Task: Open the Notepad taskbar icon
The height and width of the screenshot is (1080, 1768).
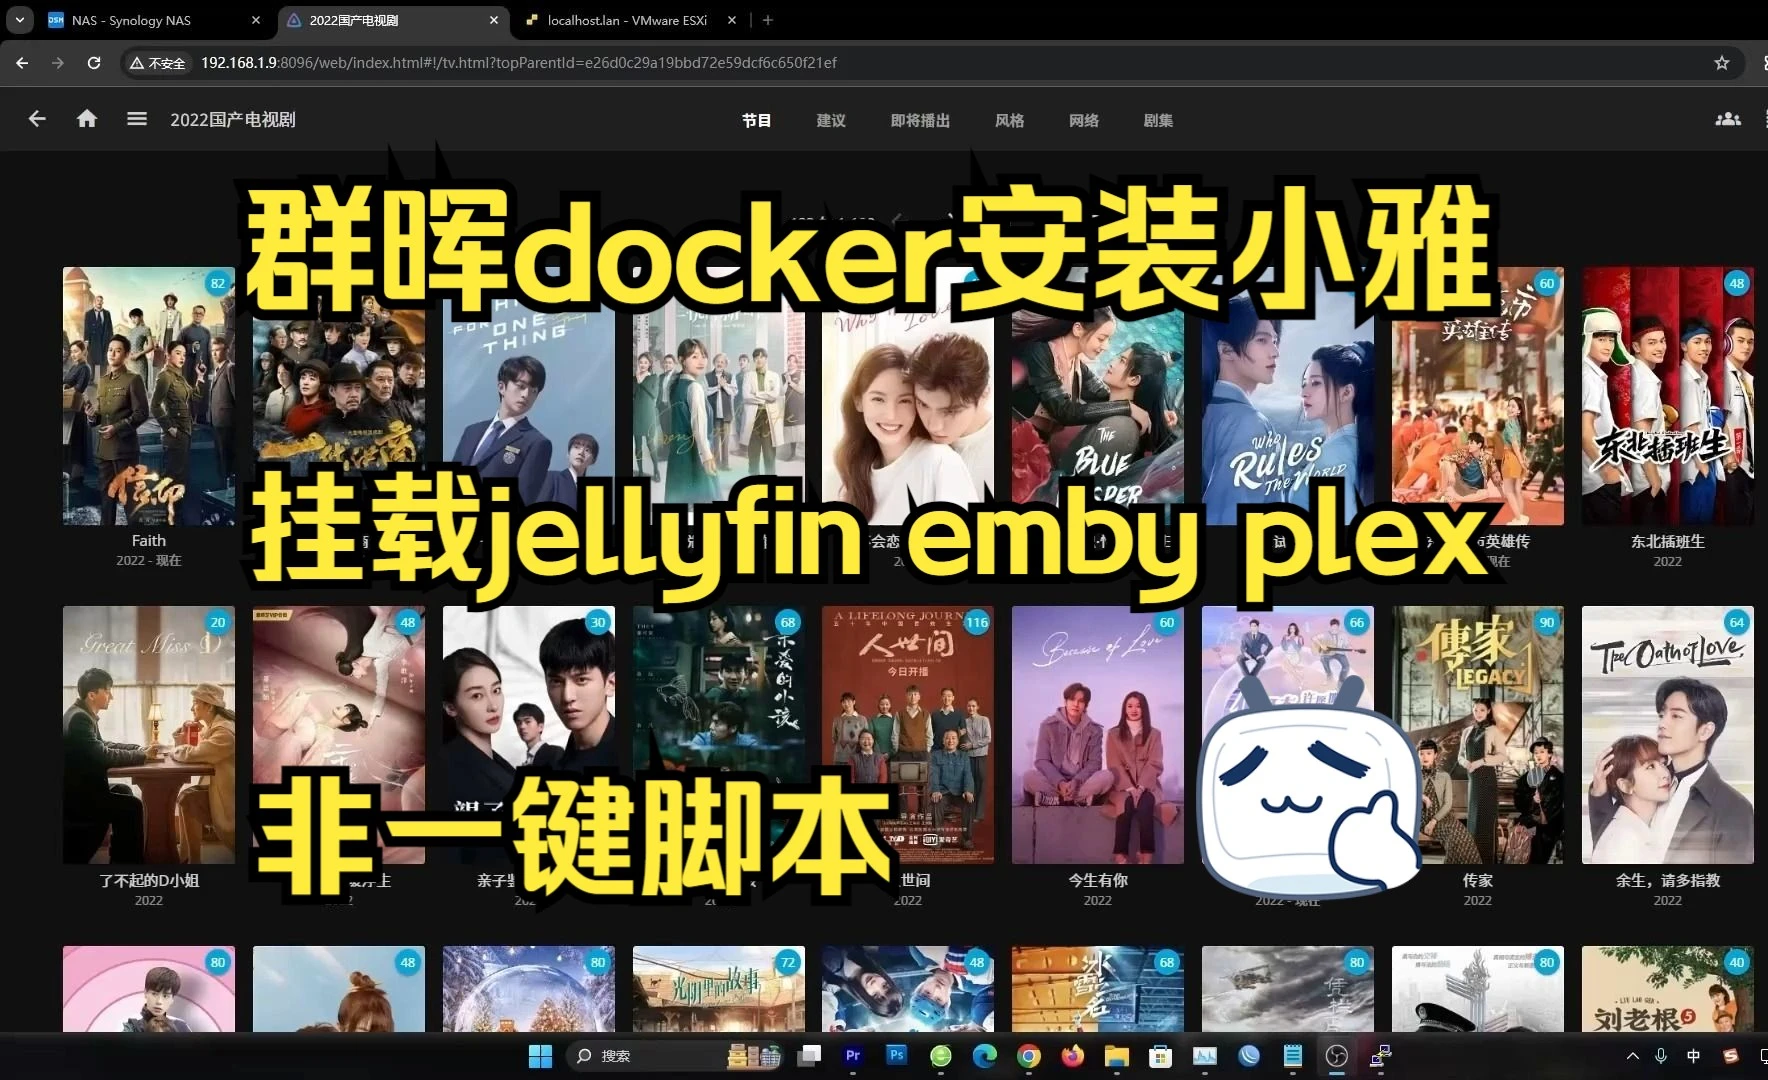Action: tap(1293, 1056)
